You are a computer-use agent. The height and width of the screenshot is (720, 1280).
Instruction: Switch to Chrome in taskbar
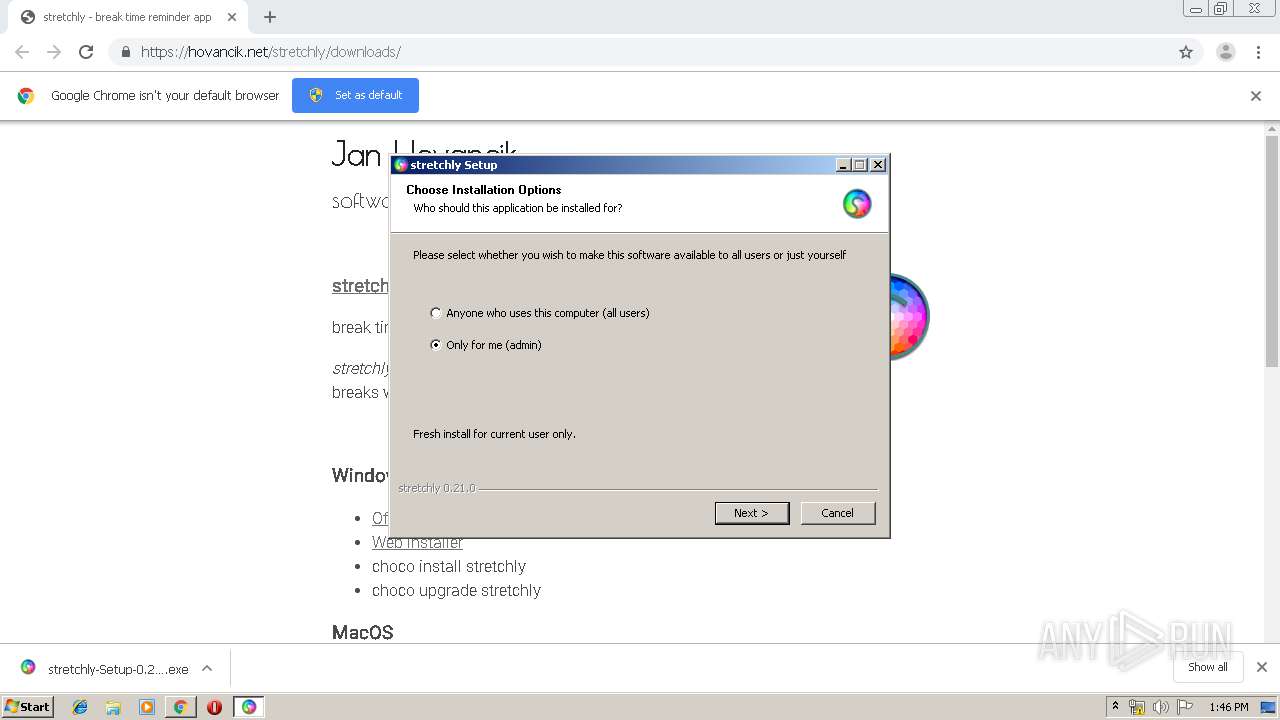point(180,707)
